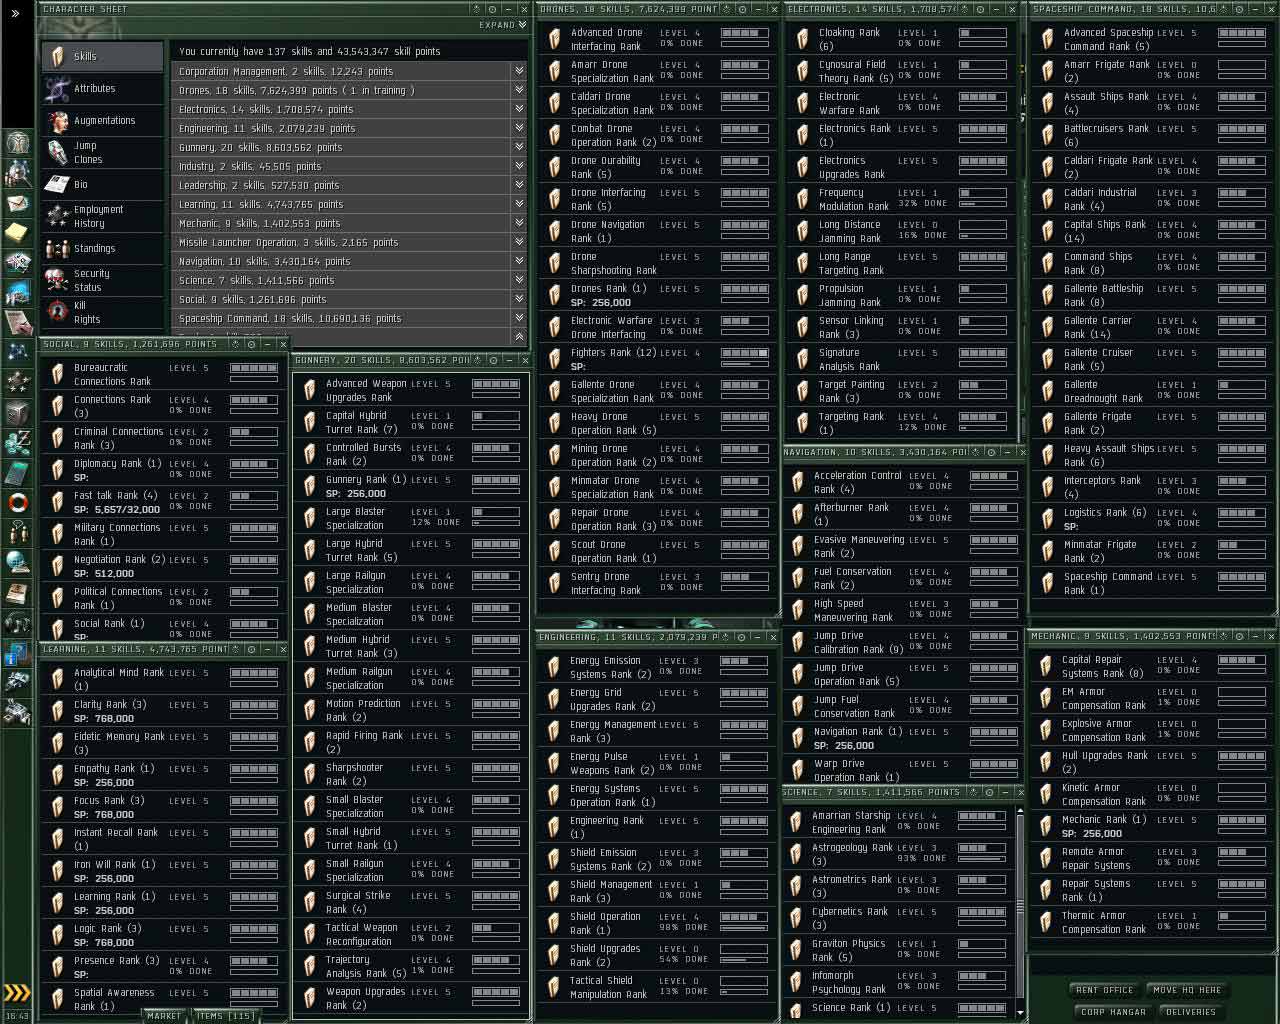Open the Augmentations tab
The image size is (1280, 1024).
point(103,120)
